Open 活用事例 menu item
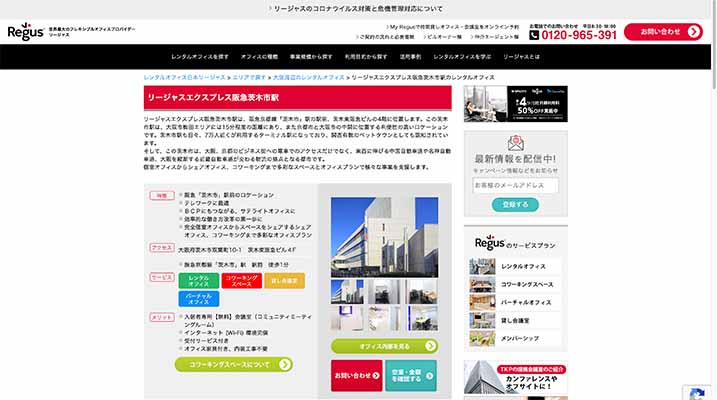The height and width of the screenshot is (400, 717). 410,57
